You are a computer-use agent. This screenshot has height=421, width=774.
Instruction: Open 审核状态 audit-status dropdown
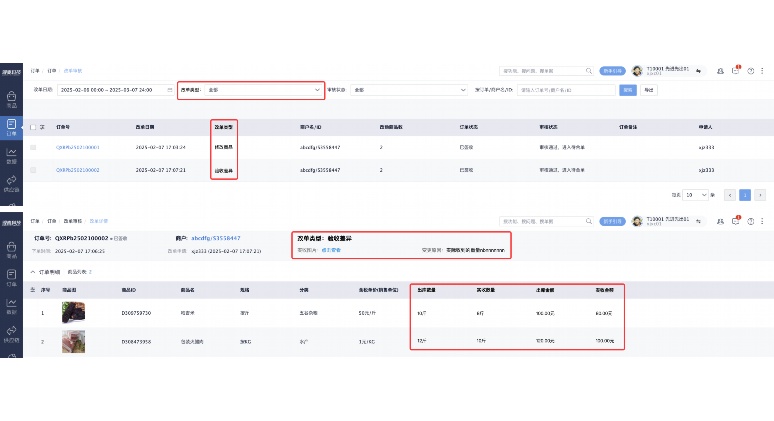tap(408, 90)
